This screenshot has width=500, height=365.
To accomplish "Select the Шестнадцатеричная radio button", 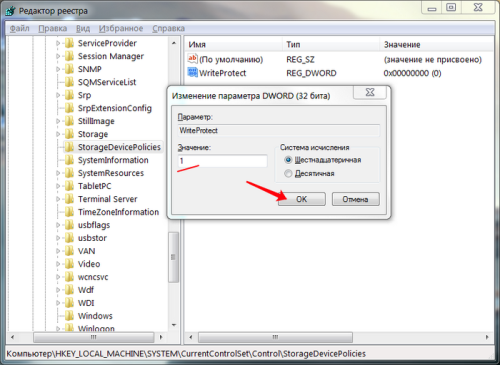I will [x=288, y=160].
